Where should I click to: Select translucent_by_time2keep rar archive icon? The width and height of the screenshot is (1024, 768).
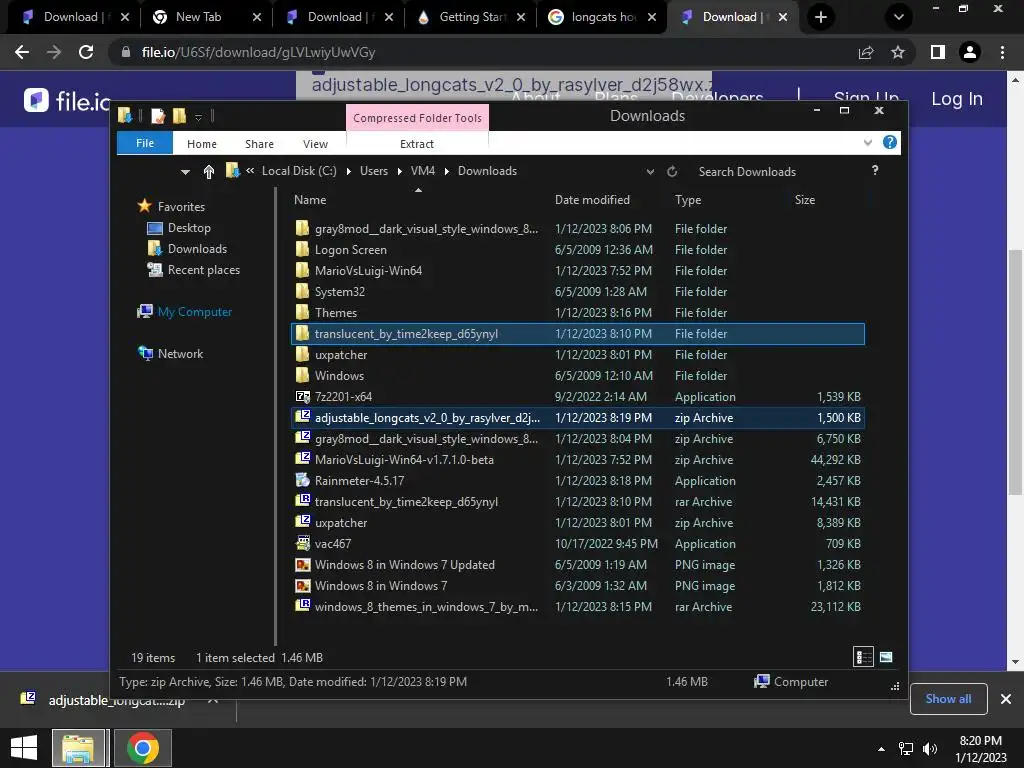[x=302, y=501]
